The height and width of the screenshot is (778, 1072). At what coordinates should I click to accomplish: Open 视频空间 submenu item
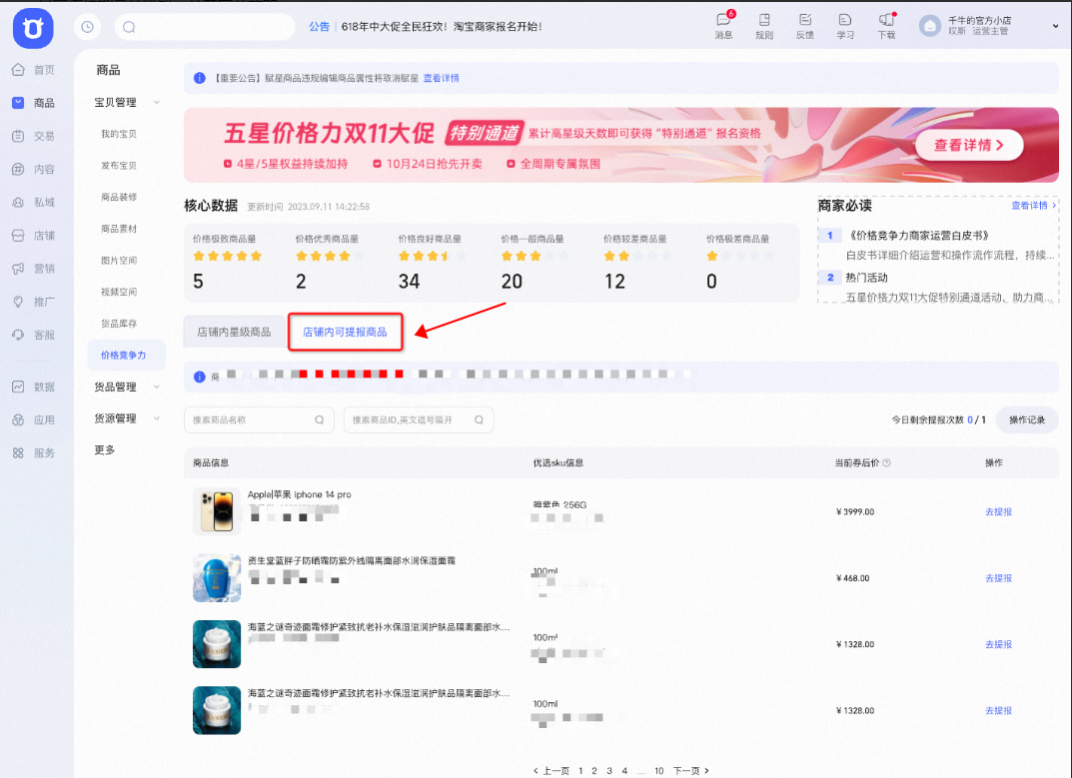[119, 292]
